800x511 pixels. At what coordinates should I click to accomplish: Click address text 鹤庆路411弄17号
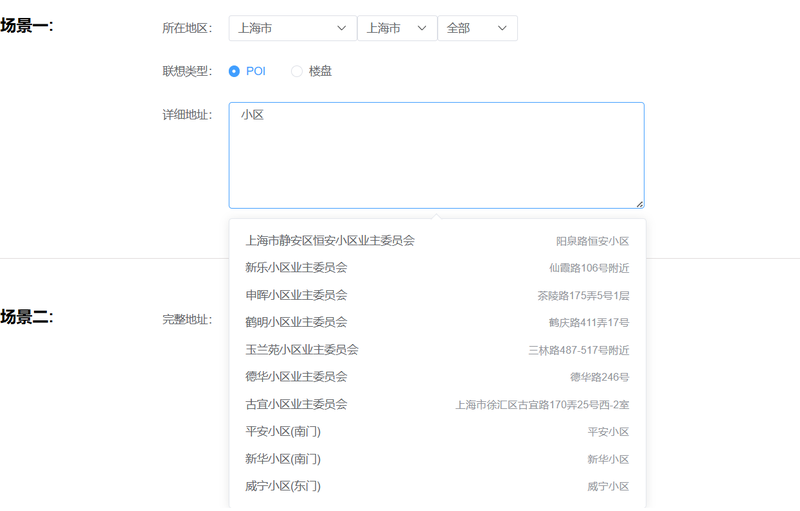589,323
